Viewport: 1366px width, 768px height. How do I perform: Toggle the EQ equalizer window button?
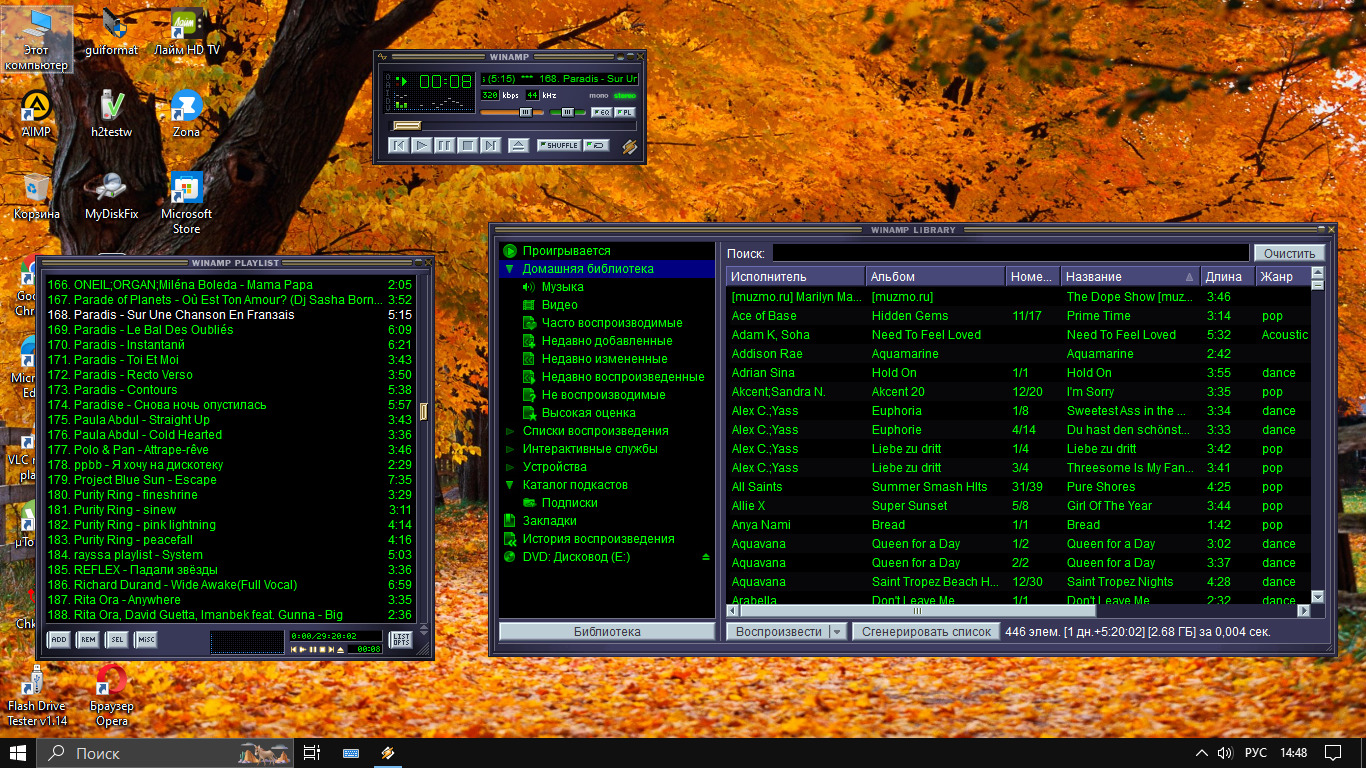[600, 112]
